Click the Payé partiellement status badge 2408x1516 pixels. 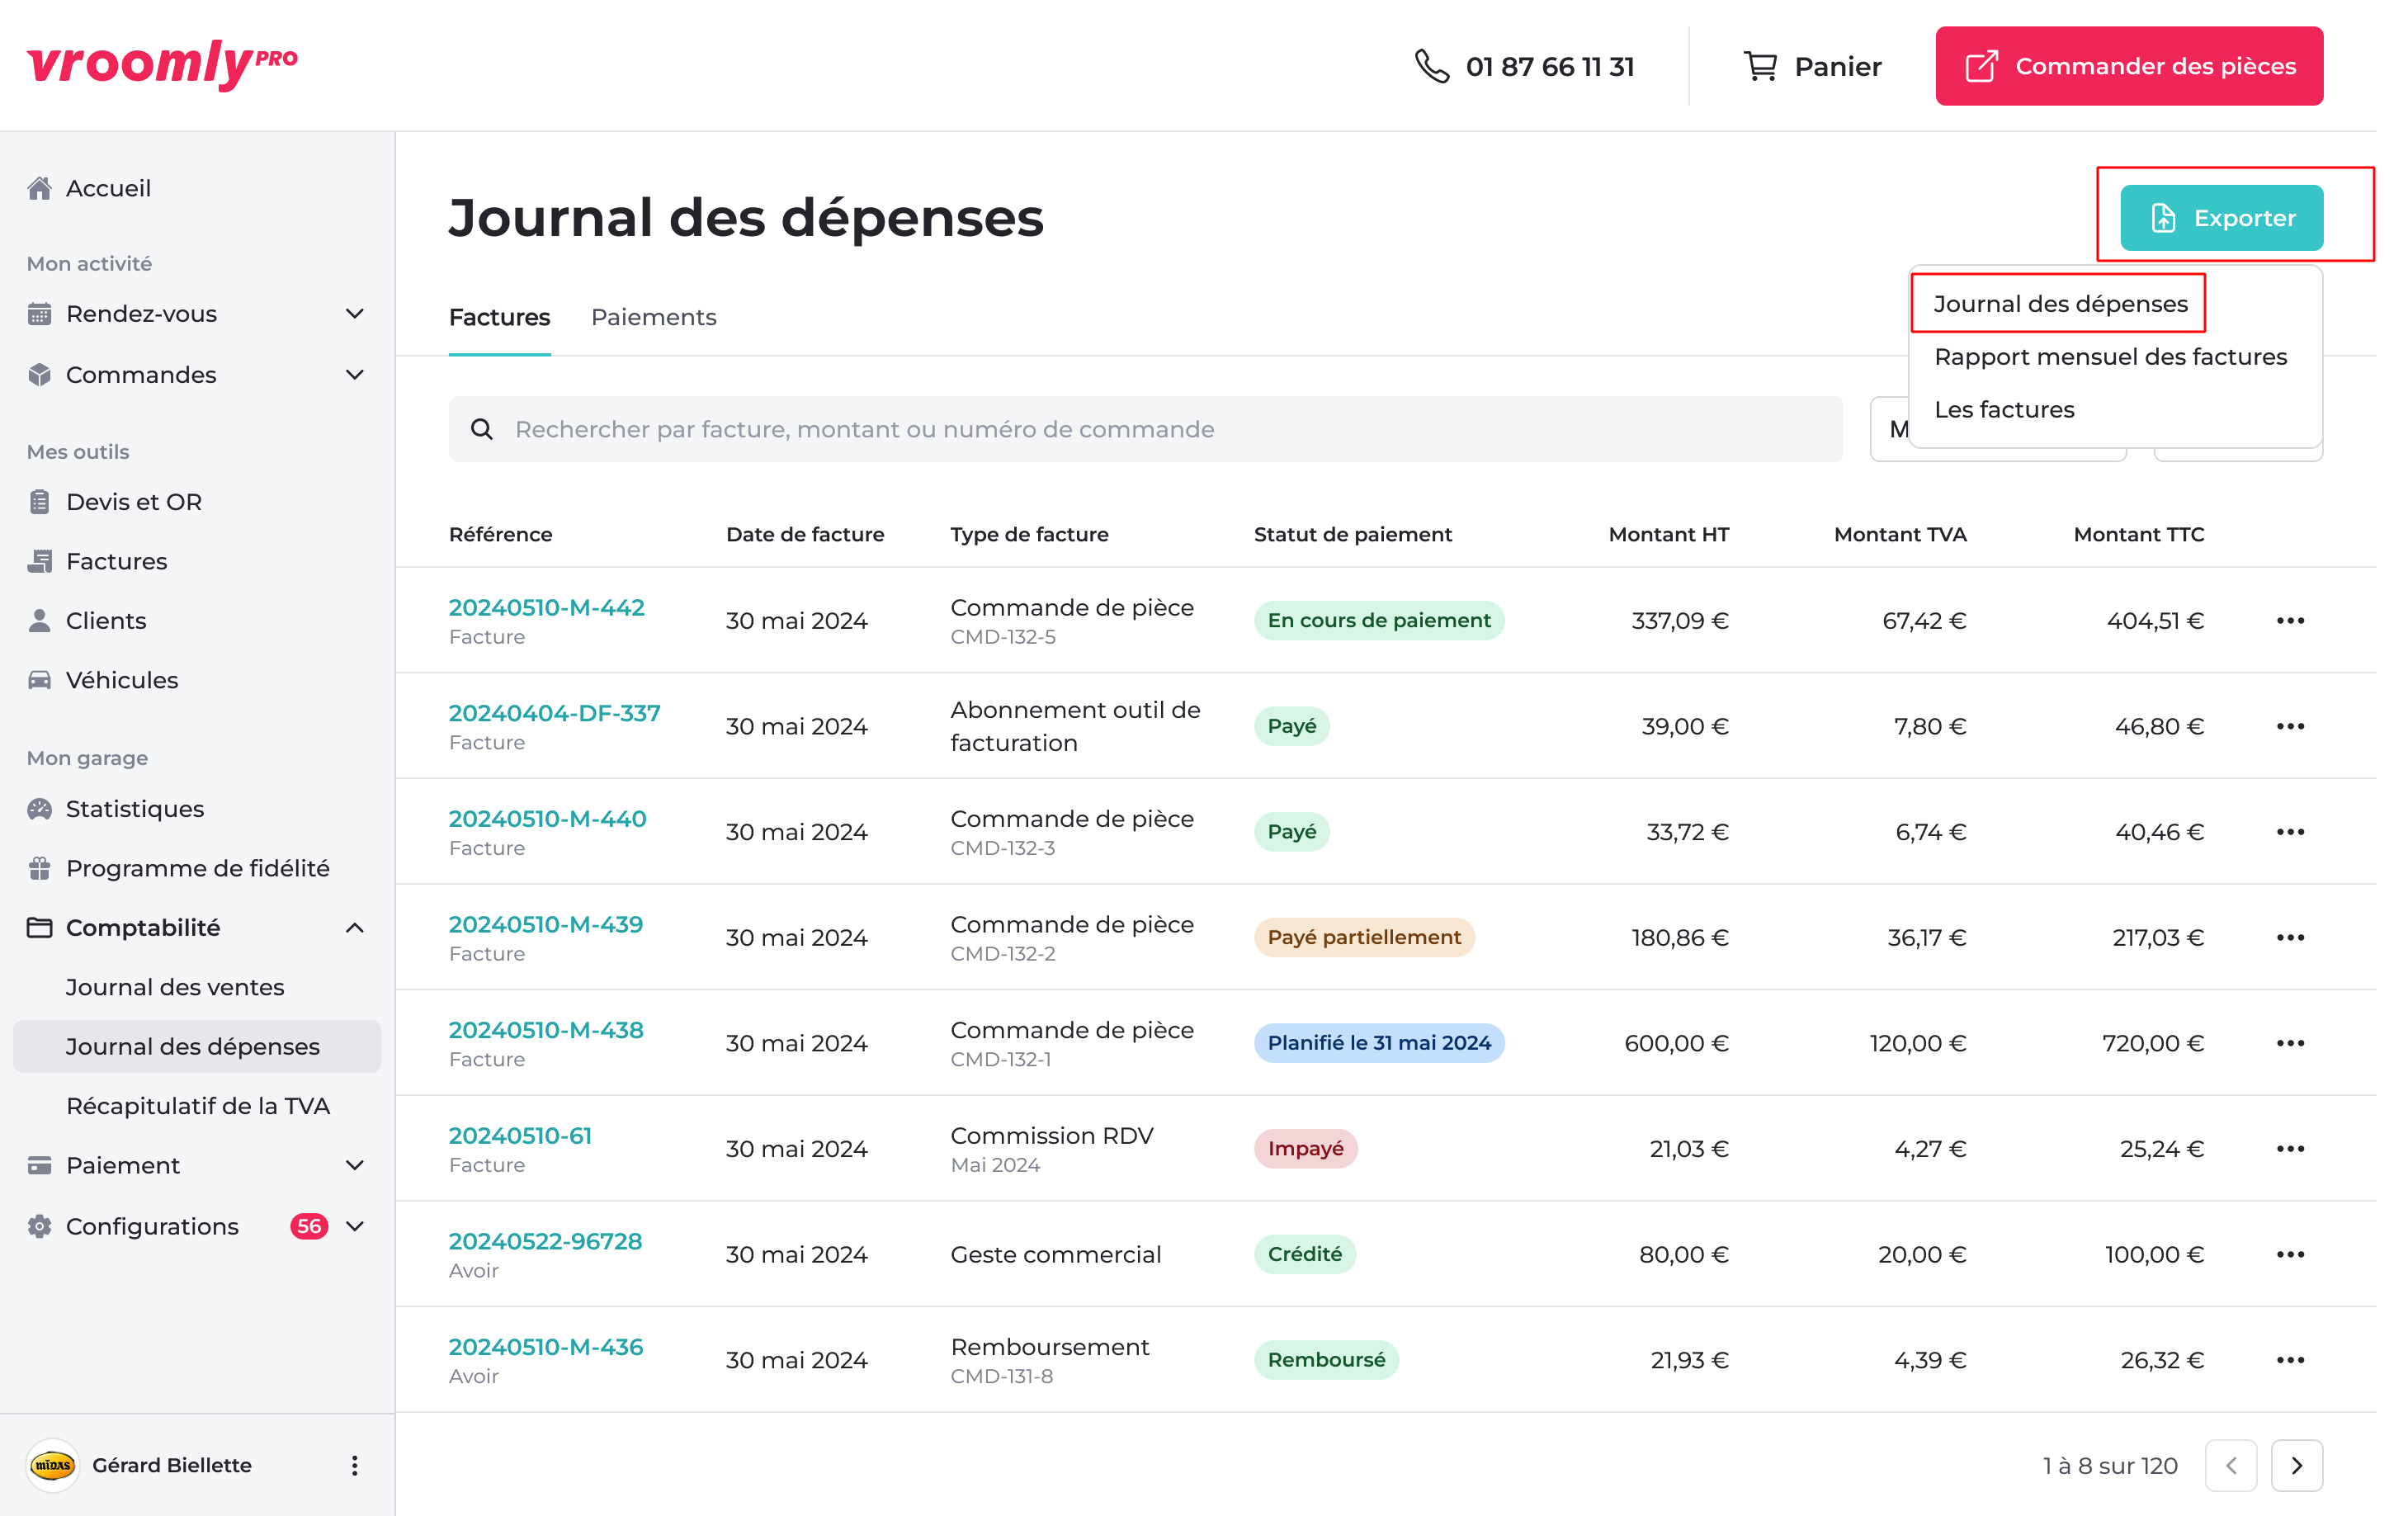(1364, 937)
